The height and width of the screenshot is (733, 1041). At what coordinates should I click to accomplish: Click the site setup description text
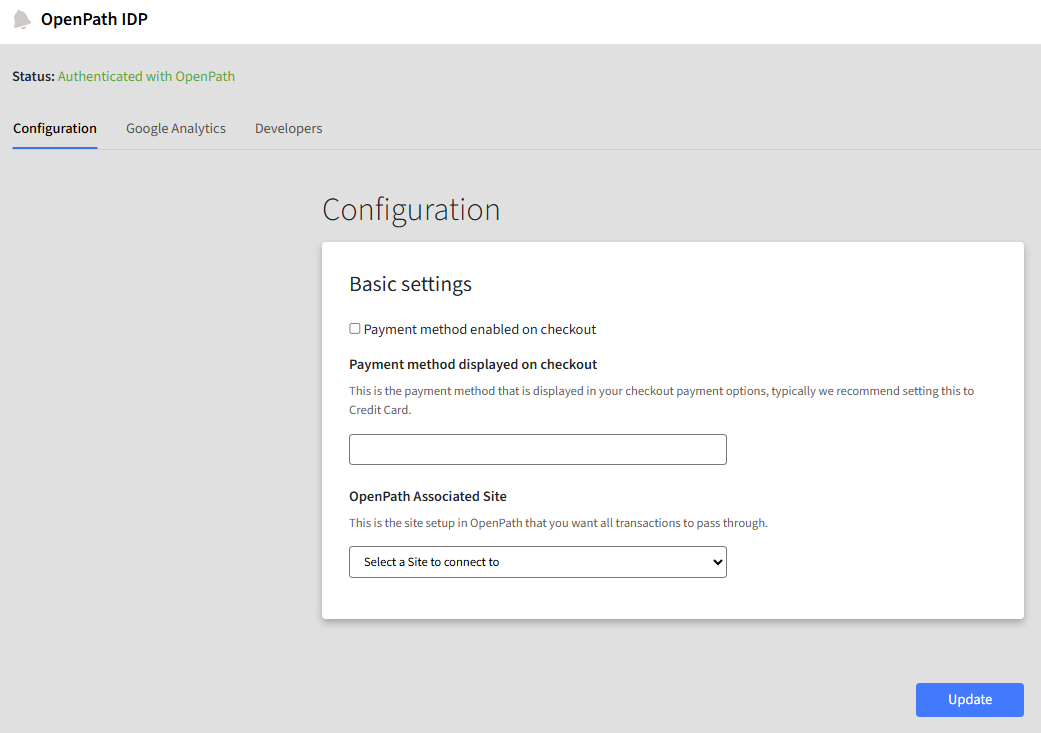pos(558,523)
